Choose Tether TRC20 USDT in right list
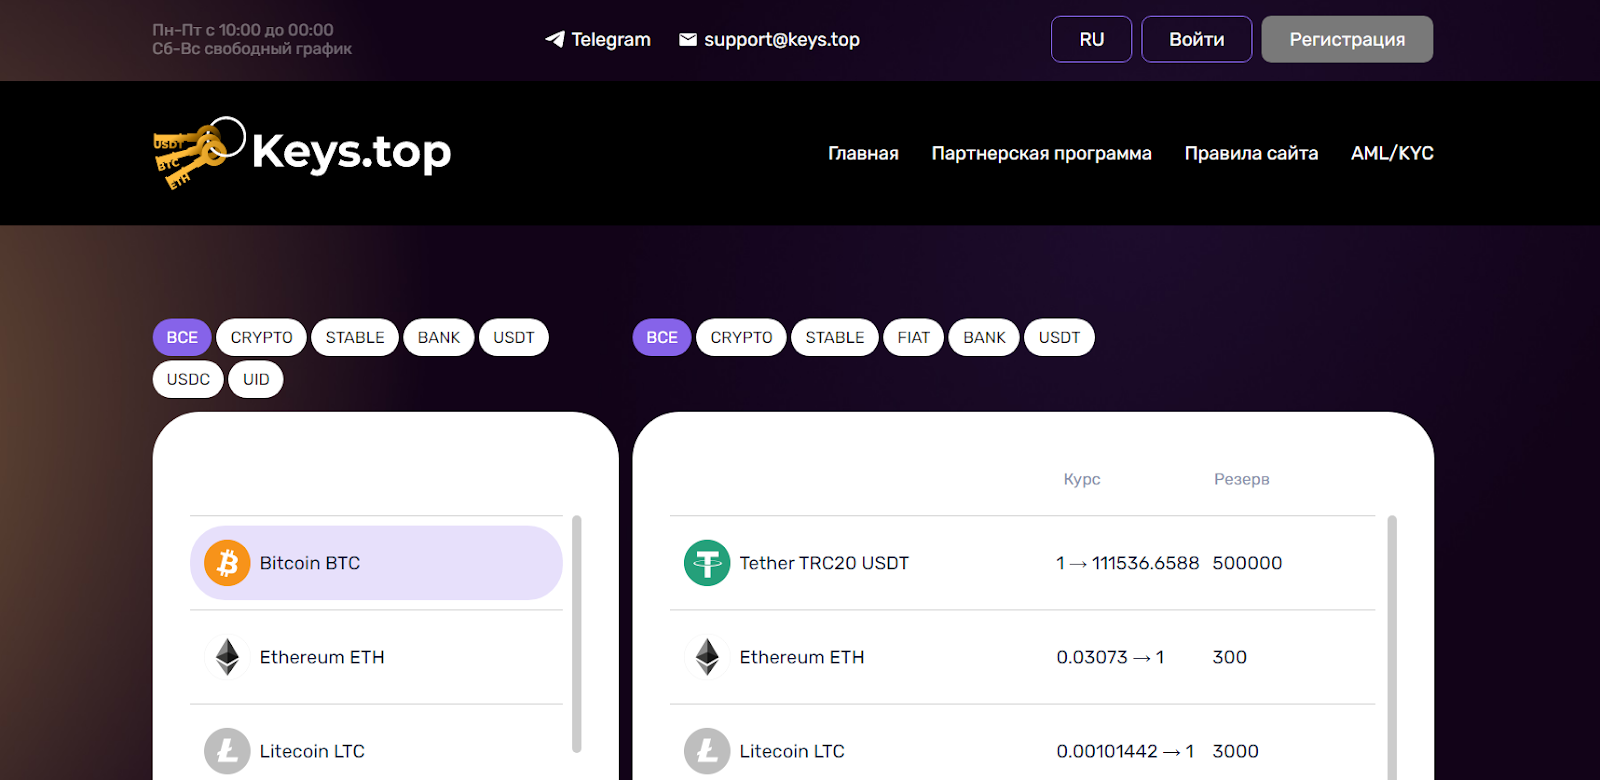 pyautogui.click(x=1022, y=563)
